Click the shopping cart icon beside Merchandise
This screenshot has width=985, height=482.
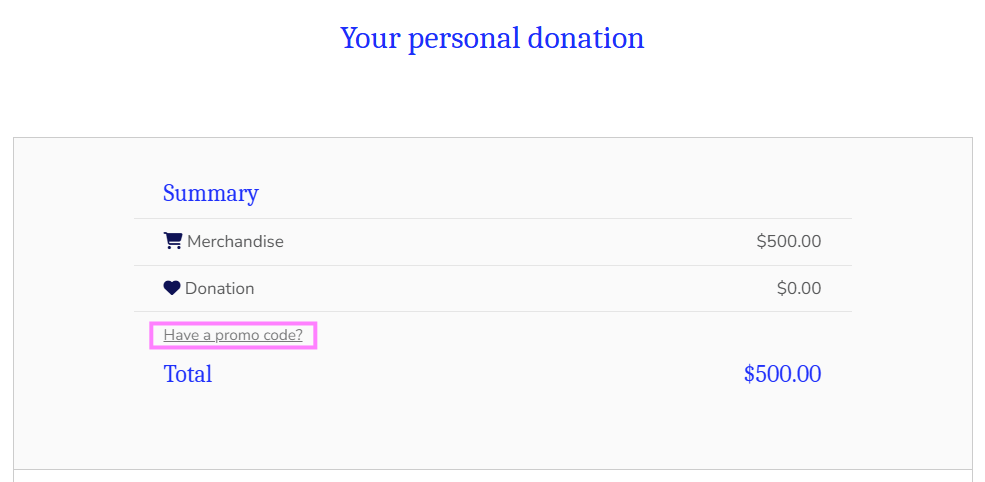point(173,241)
